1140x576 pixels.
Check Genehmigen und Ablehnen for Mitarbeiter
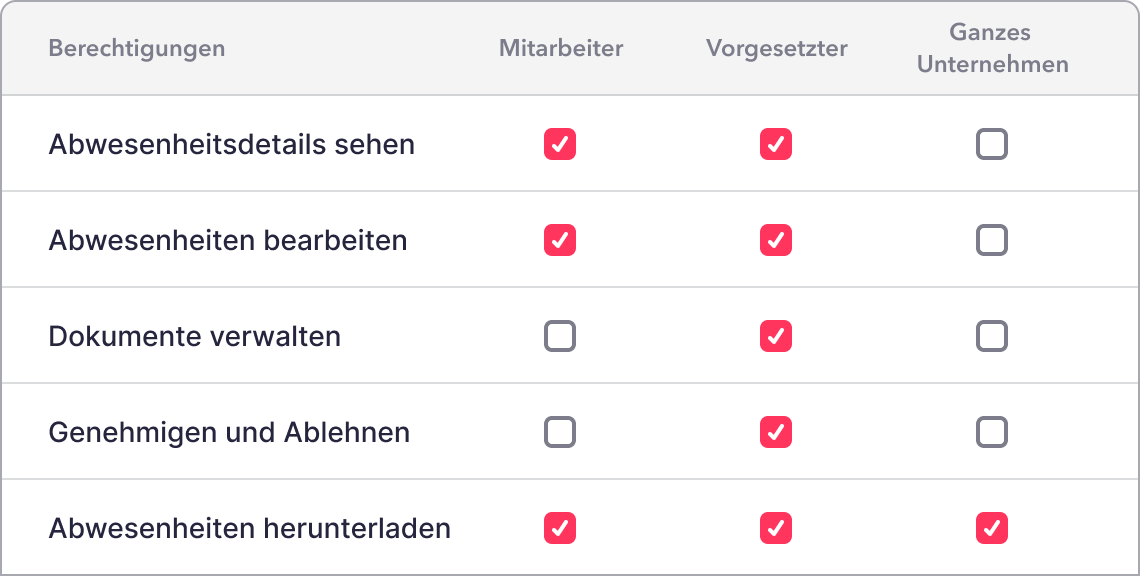(x=560, y=433)
